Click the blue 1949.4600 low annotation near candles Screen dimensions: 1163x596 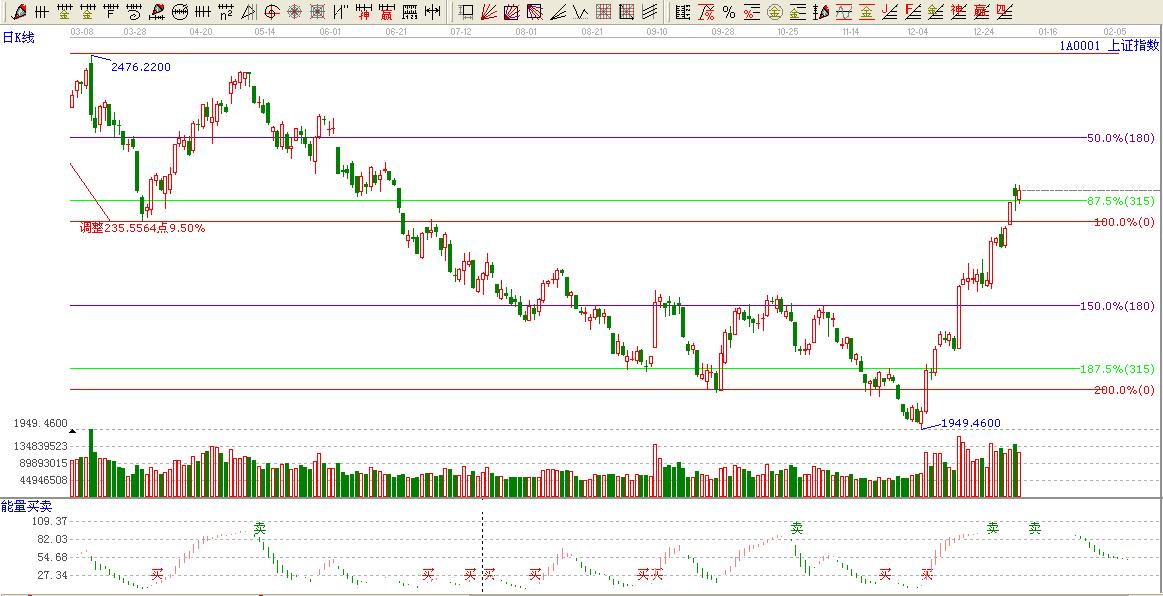click(970, 423)
